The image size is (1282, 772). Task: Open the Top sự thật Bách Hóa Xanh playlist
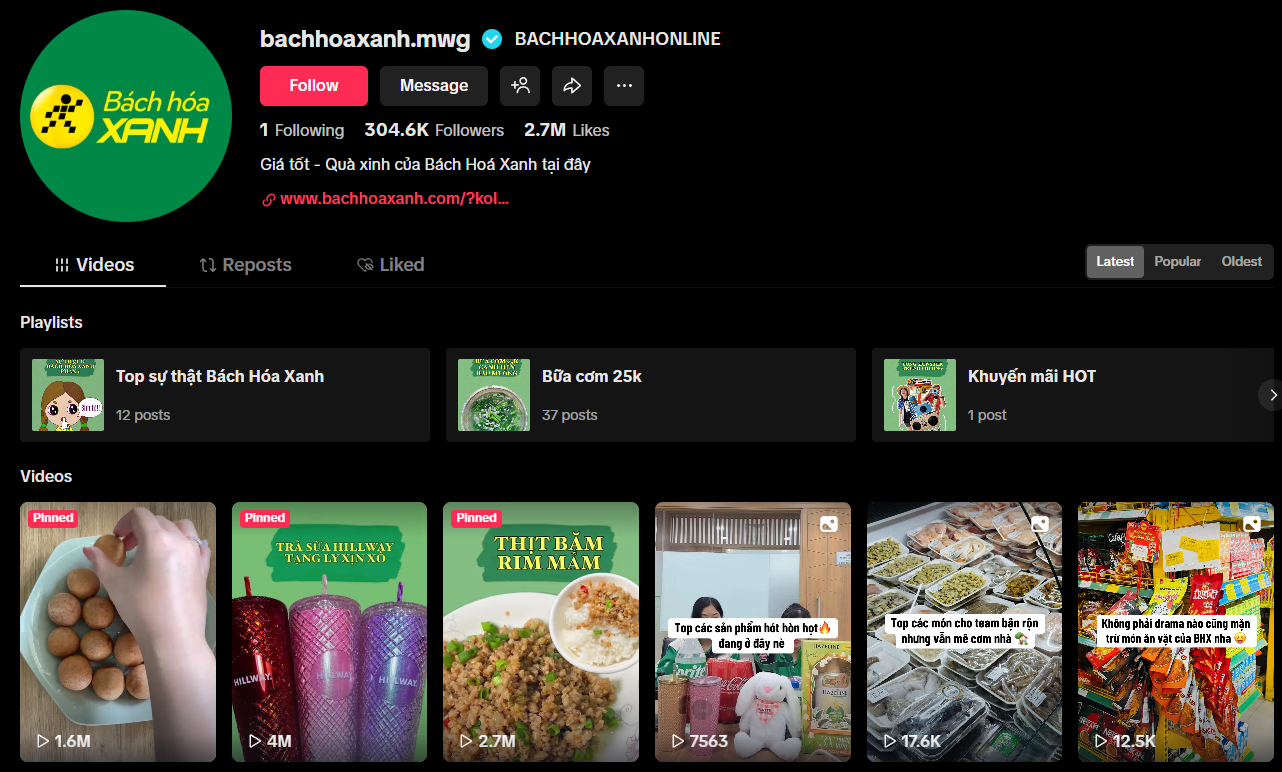pos(225,395)
